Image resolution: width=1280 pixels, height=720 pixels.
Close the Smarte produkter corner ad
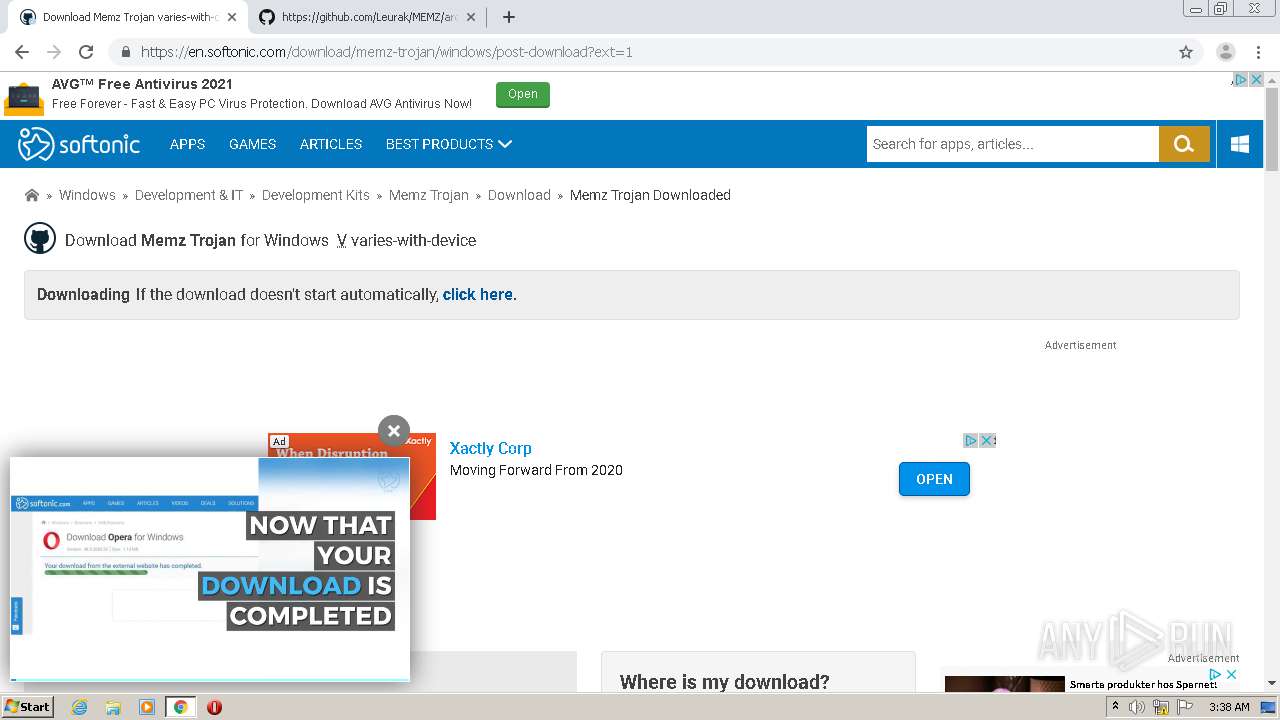click(1232, 675)
